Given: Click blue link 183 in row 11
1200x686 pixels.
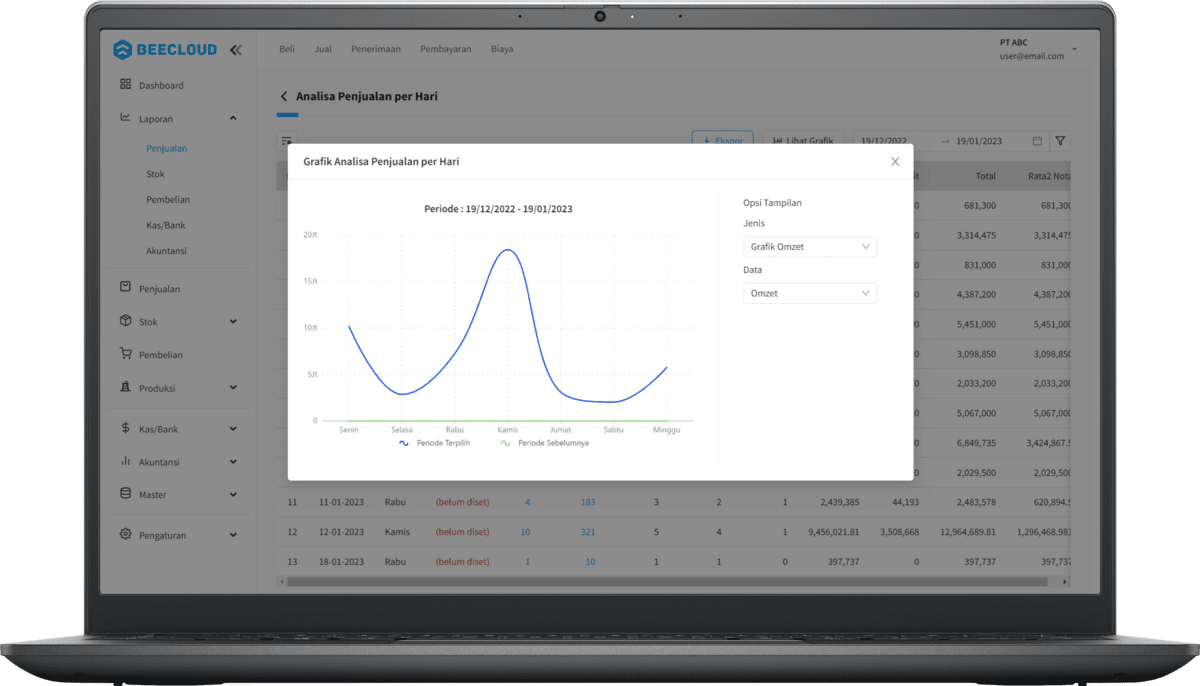Looking at the screenshot, I should click(x=588, y=502).
